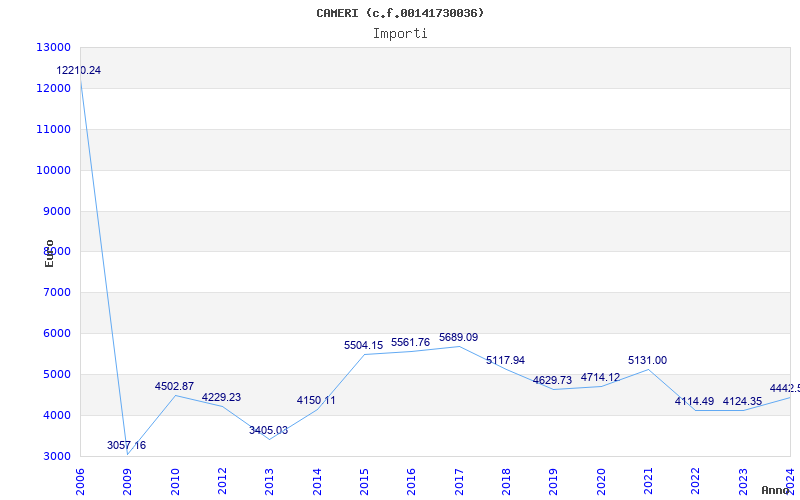The image size is (800, 500).
Task: Select the 4114.49 data label for 2022
Action: click(x=694, y=402)
